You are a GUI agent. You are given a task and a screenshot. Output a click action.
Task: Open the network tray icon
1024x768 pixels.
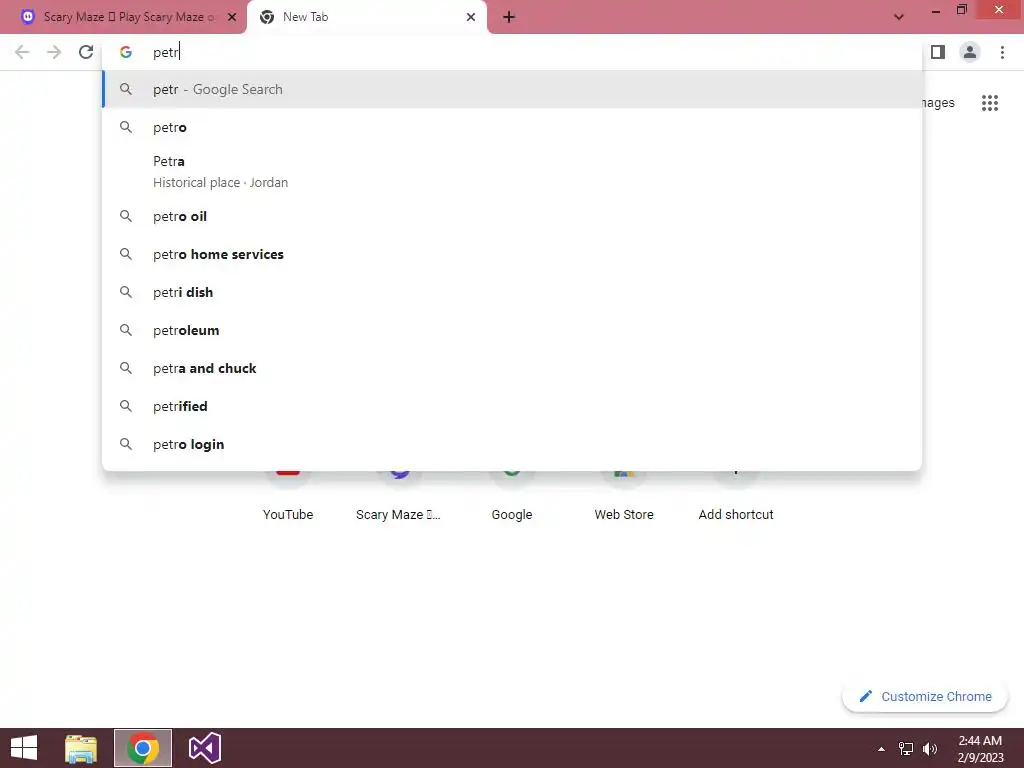(906, 749)
